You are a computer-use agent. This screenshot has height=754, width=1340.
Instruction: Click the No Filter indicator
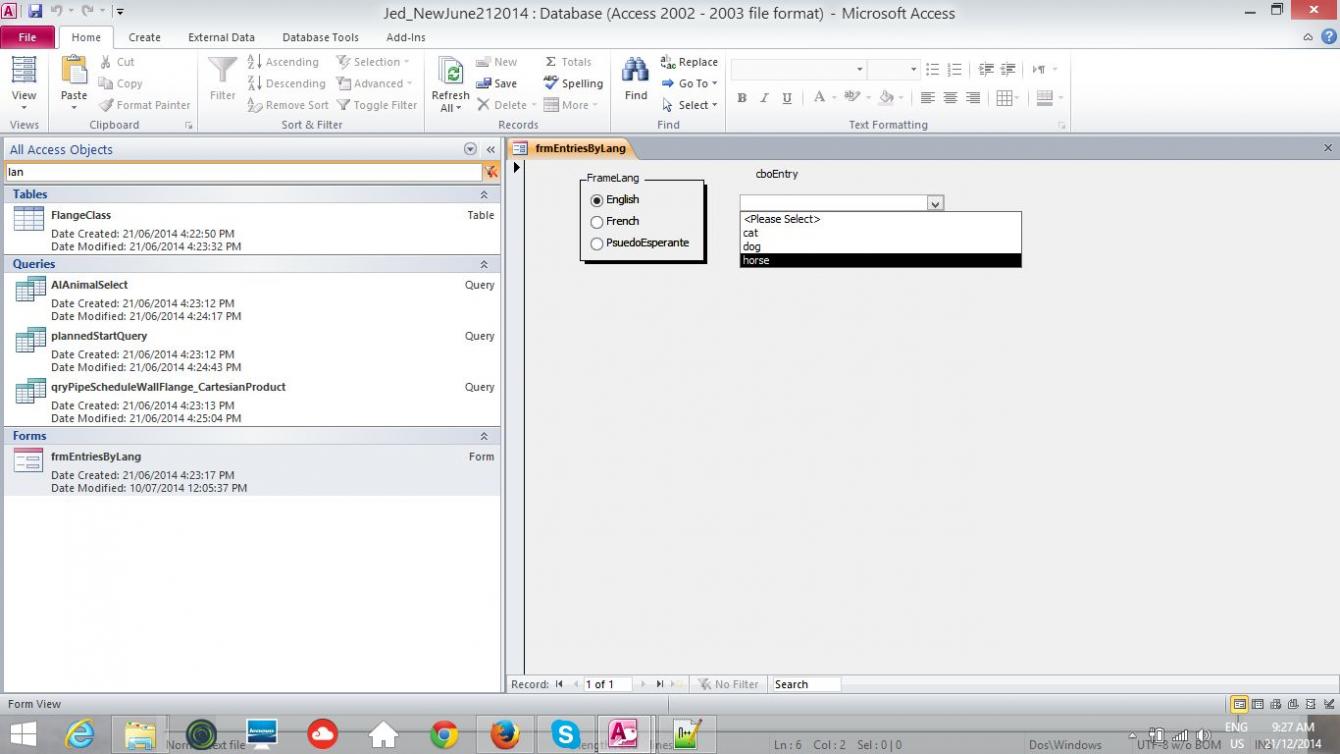728,685
